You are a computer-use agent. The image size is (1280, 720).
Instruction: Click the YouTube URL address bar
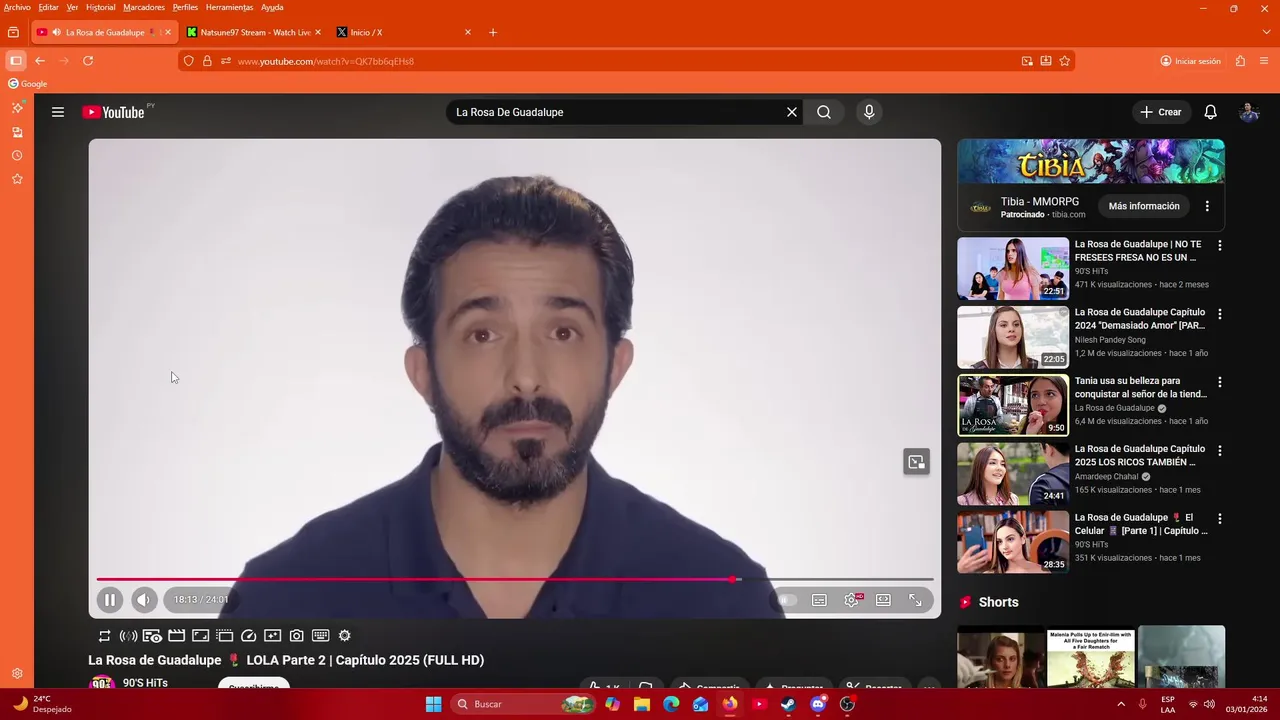coord(625,61)
